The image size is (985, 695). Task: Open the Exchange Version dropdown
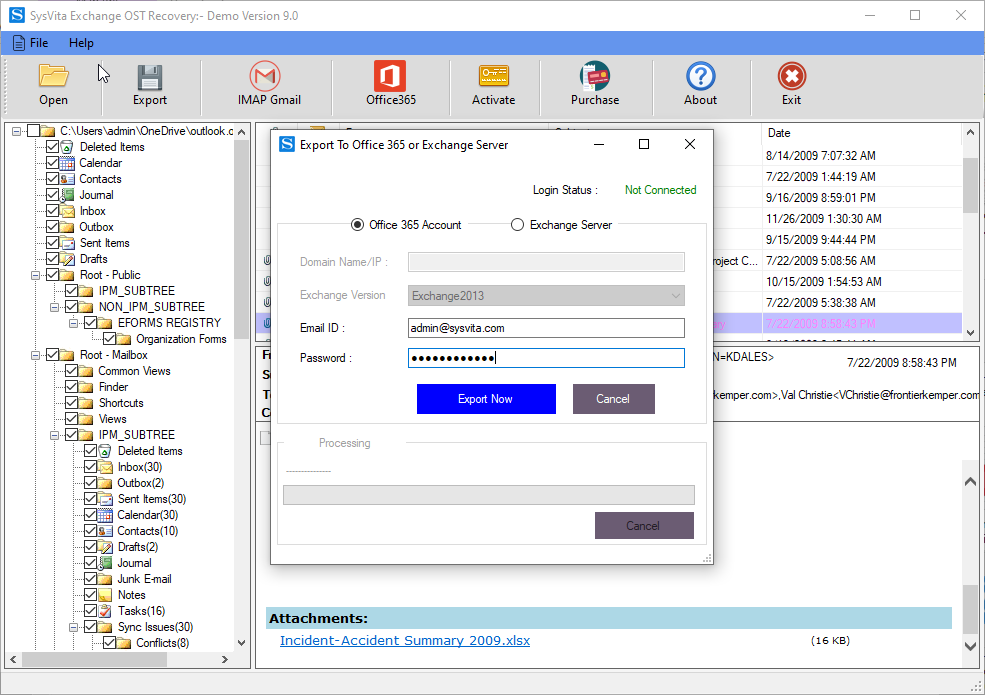click(x=546, y=295)
